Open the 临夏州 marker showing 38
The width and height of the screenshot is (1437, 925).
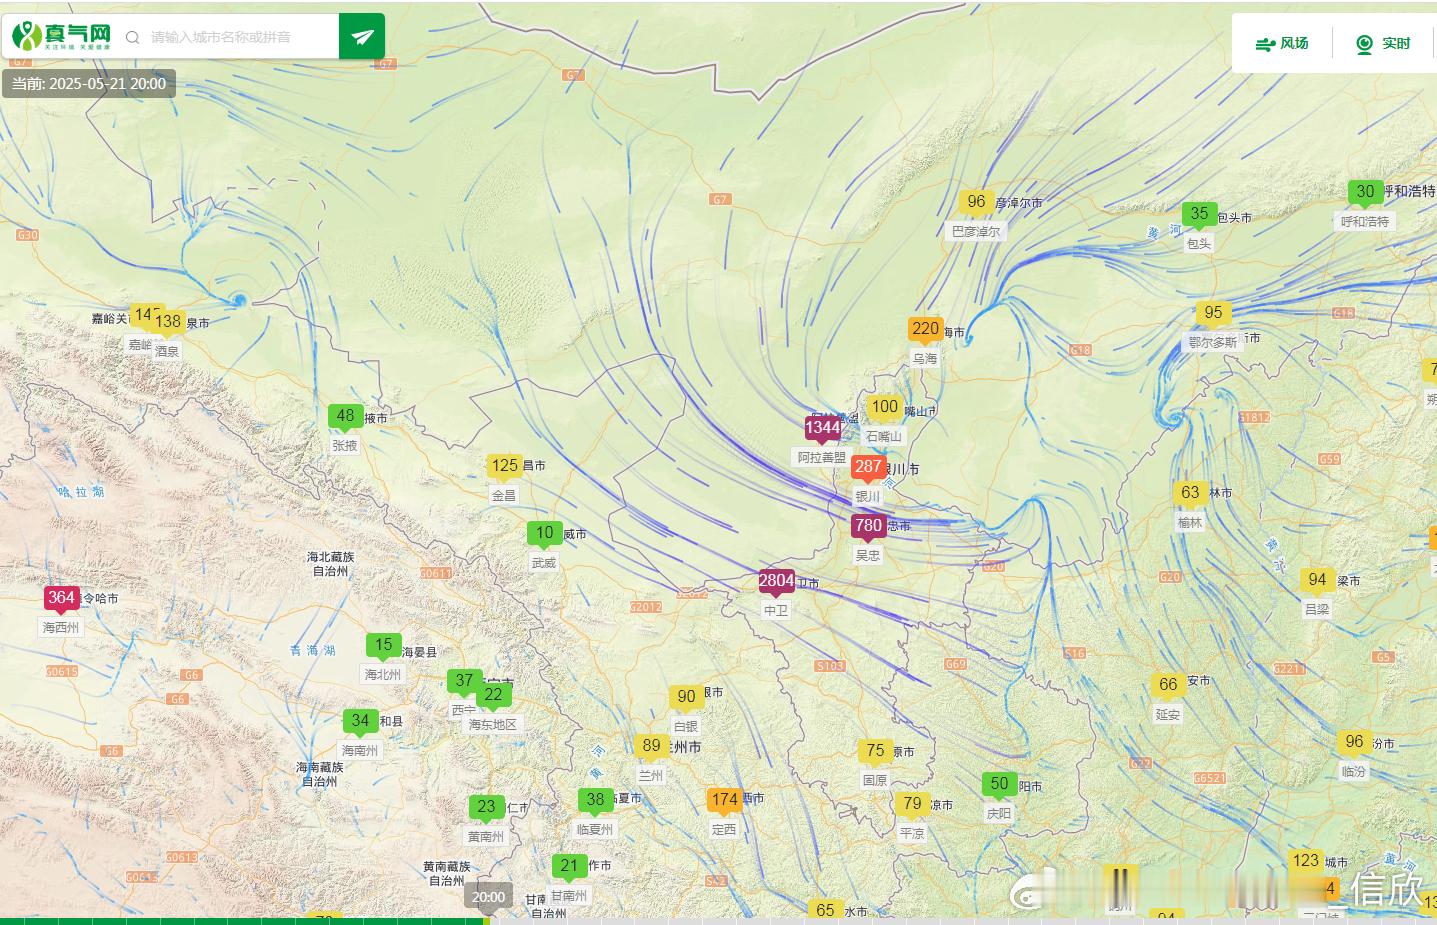pos(594,800)
